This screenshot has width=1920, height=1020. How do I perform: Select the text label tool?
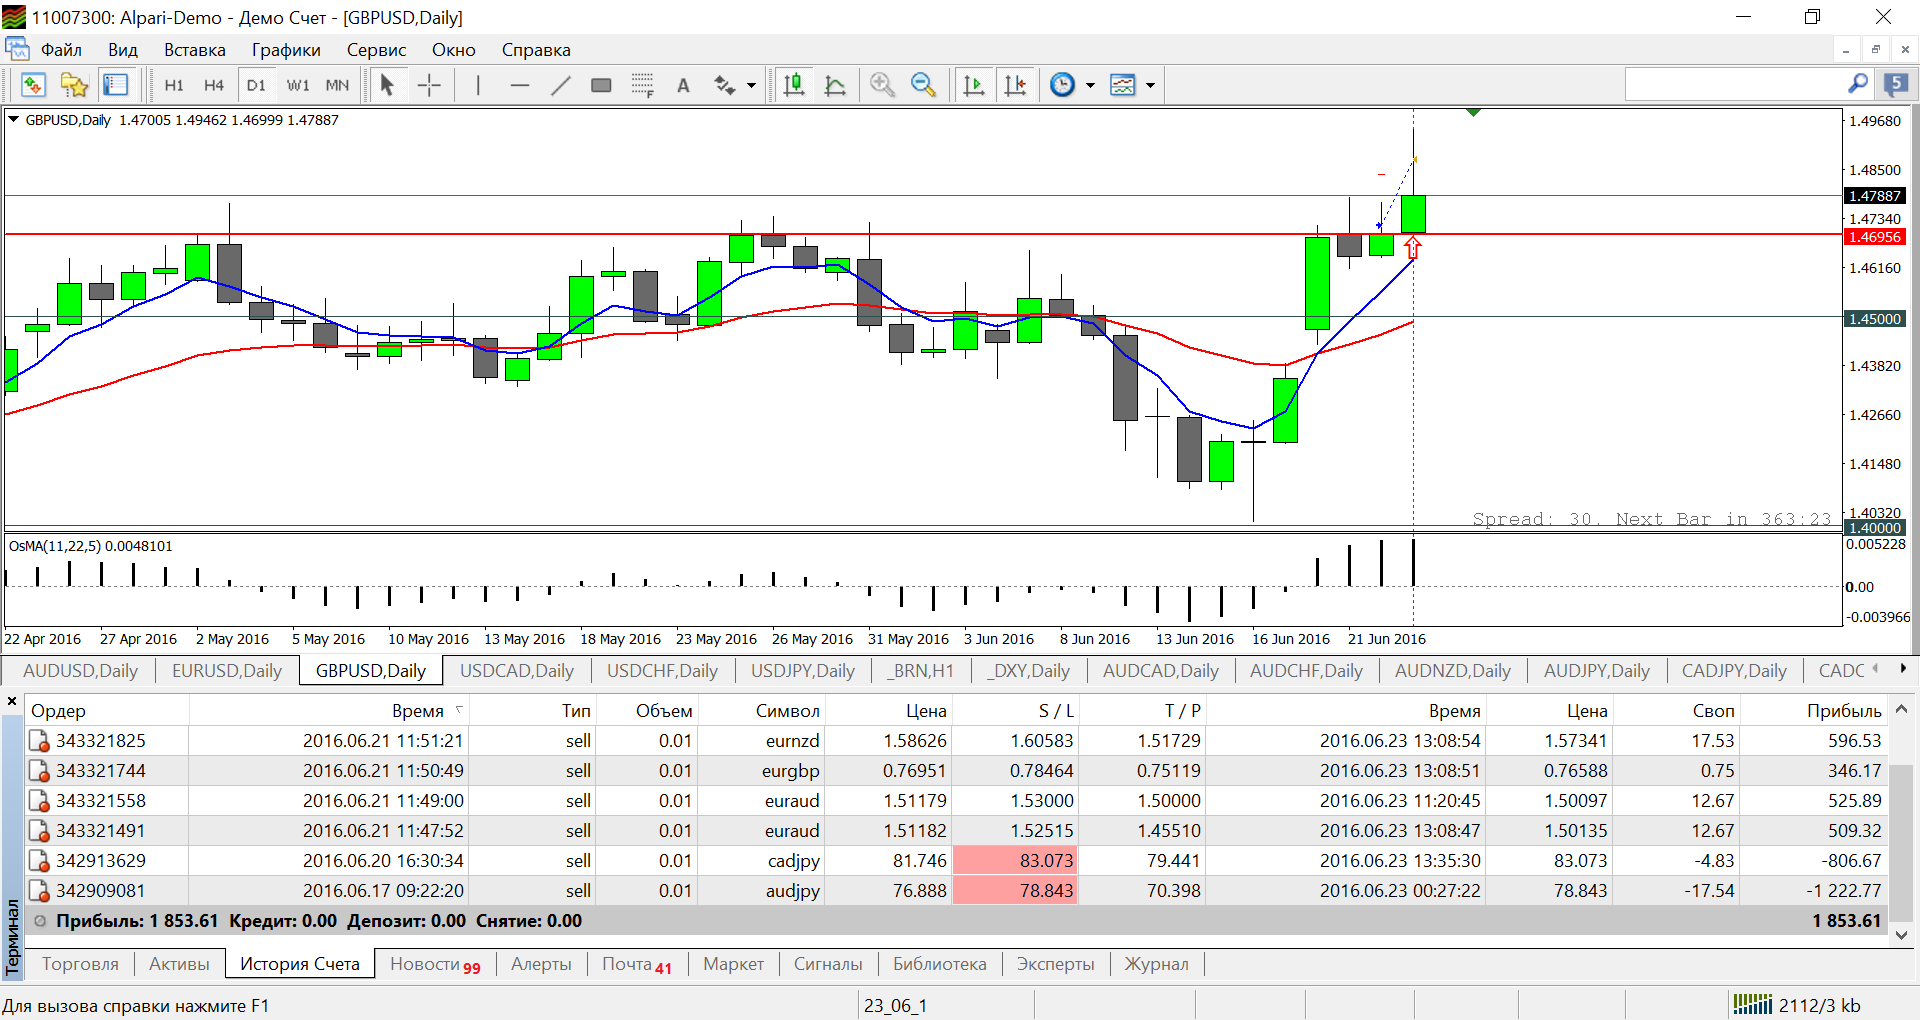[x=683, y=85]
